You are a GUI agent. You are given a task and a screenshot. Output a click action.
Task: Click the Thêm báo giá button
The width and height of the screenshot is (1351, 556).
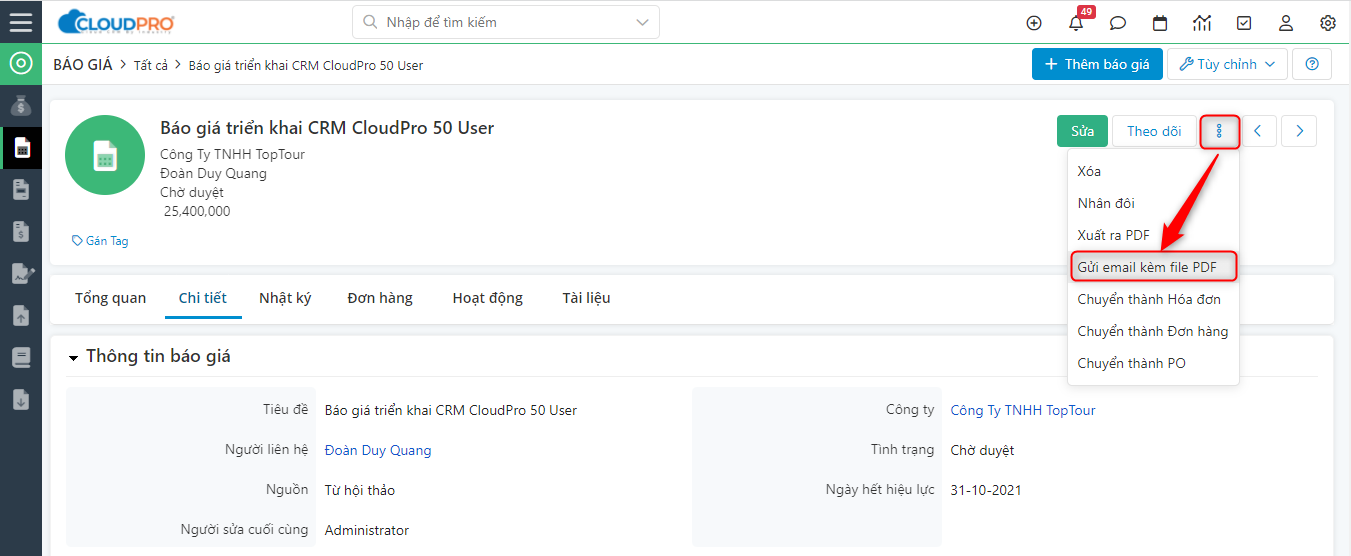(1097, 64)
